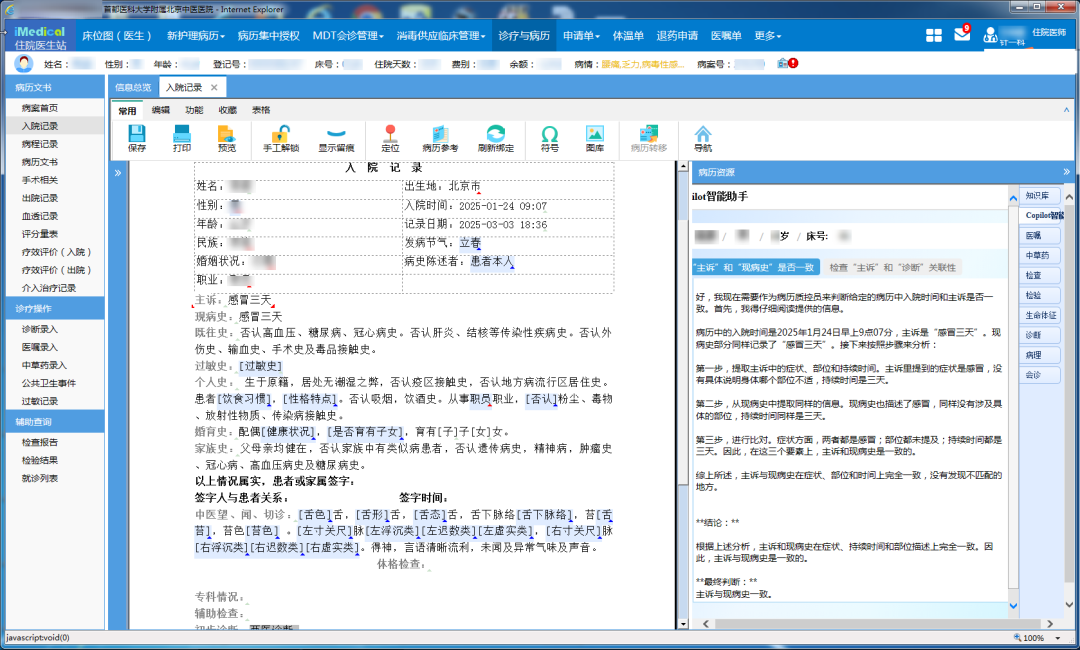This screenshot has height=650, width=1080.
Task: Open the 更多 dropdown menu
Action: click(767, 36)
